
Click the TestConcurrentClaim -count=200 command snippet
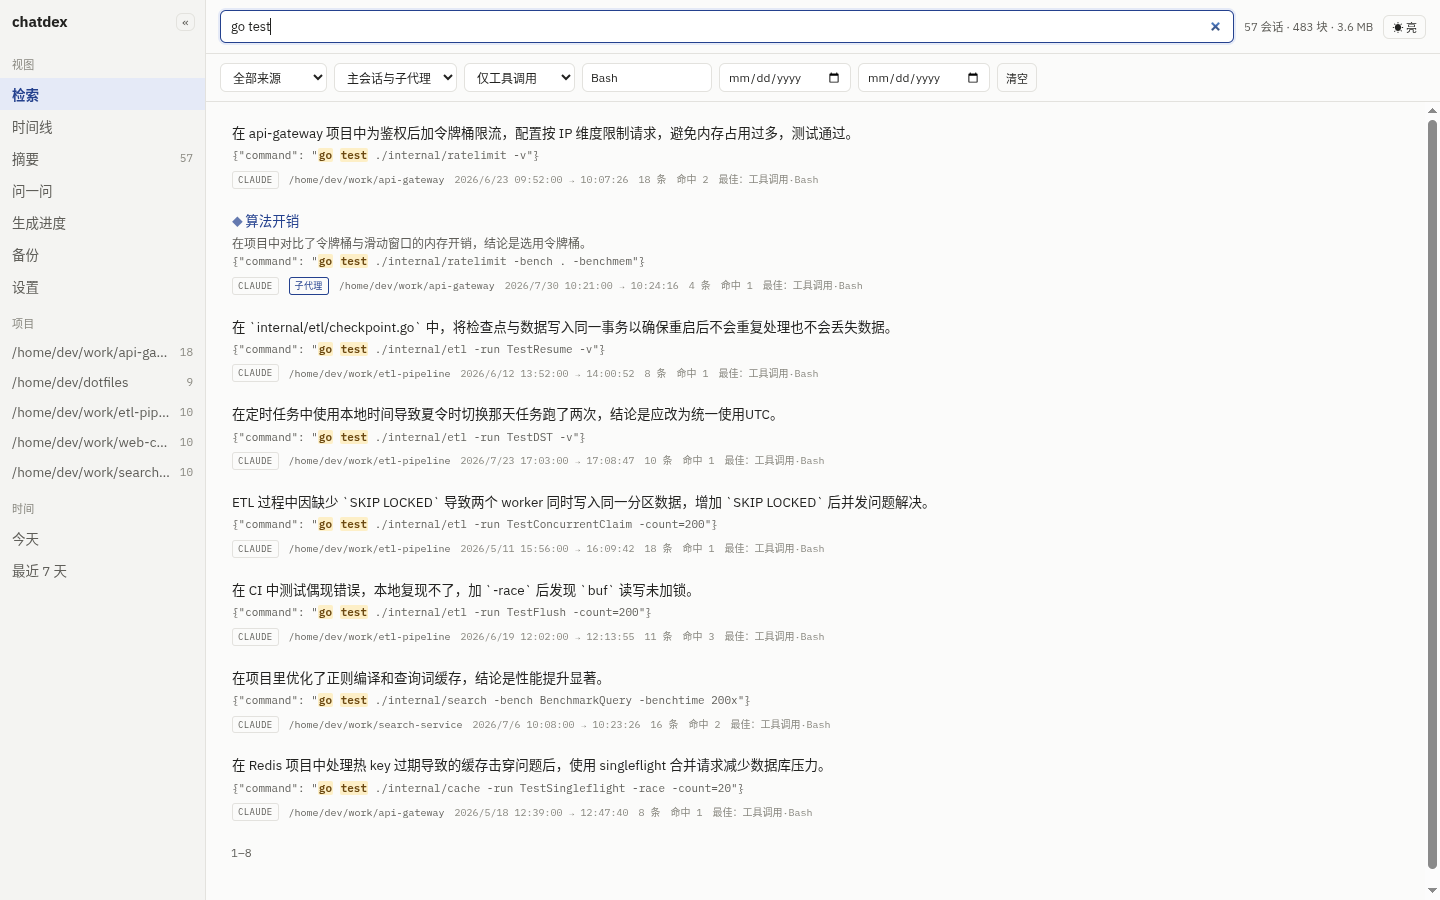[x=475, y=524]
